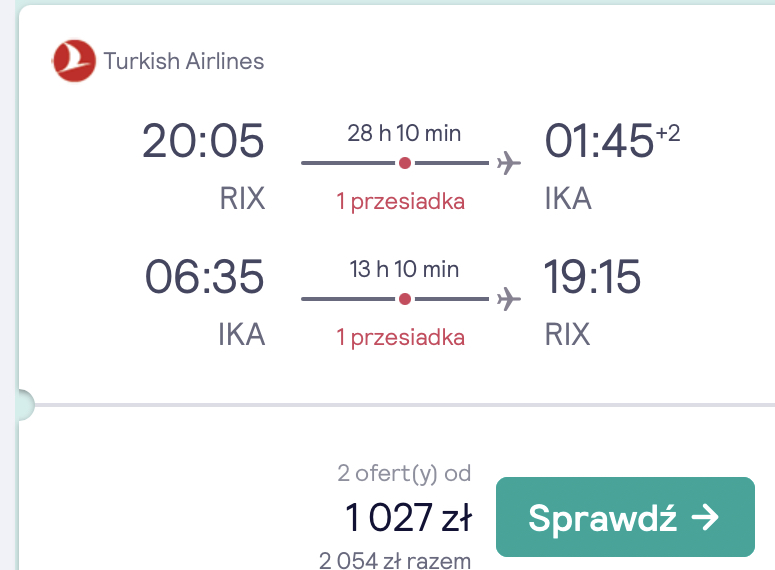The height and width of the screenshot is (570, 775).
Task: Click the +2 days arrival indicator
Action: [x=668, y=133]
